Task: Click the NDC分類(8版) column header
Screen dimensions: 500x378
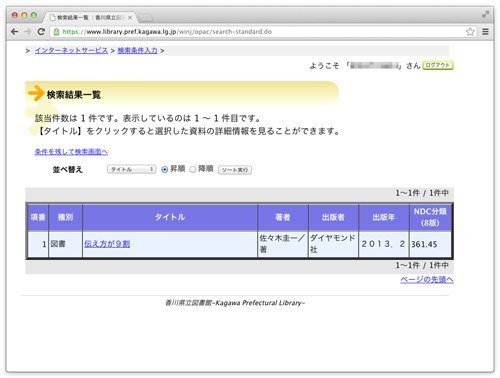Action: point(430,217)
